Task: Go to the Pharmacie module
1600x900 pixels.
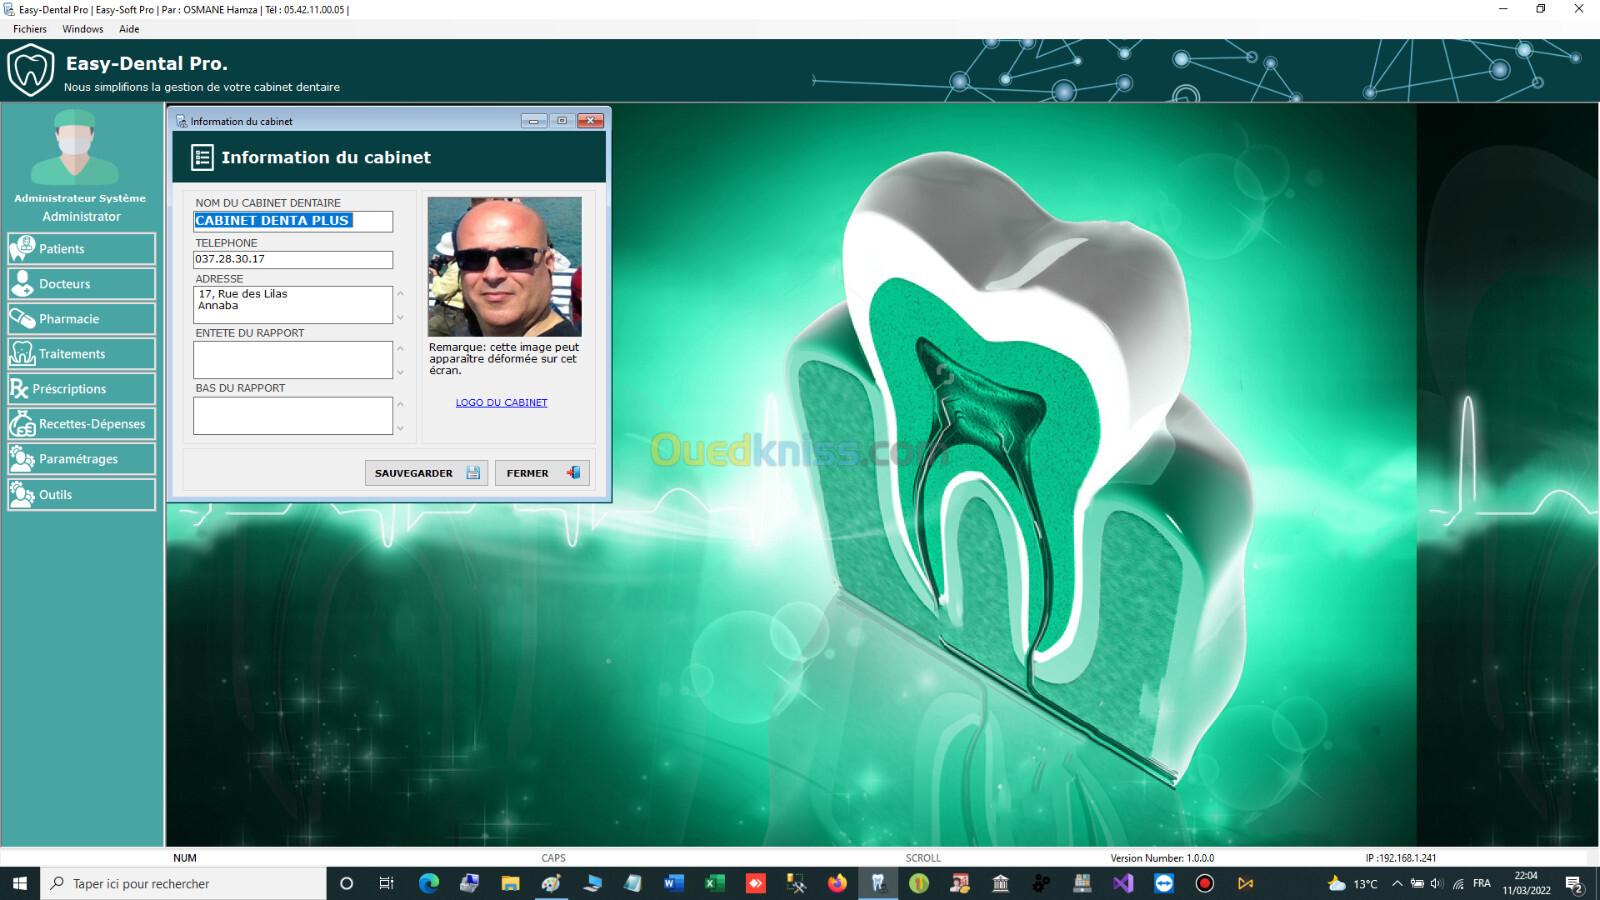Action: (82, 319)
